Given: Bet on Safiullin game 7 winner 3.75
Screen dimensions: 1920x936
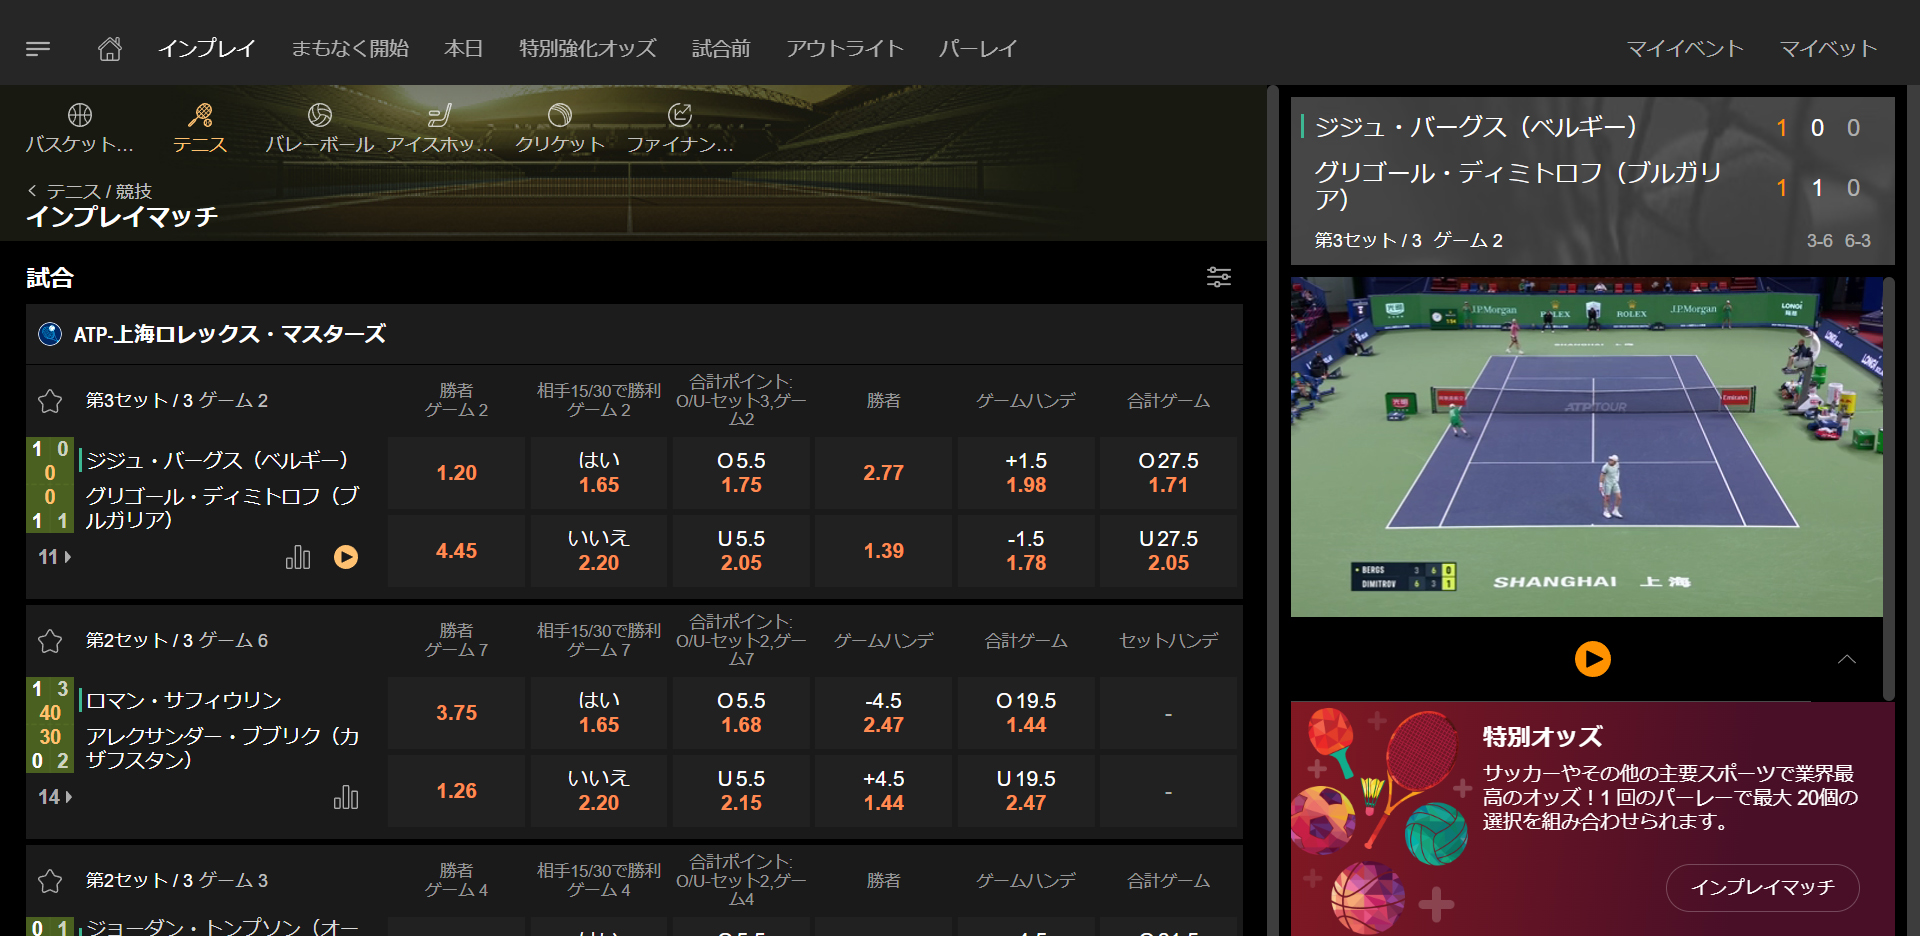Looking at the screenshot, I should click(x=457, y=713).
